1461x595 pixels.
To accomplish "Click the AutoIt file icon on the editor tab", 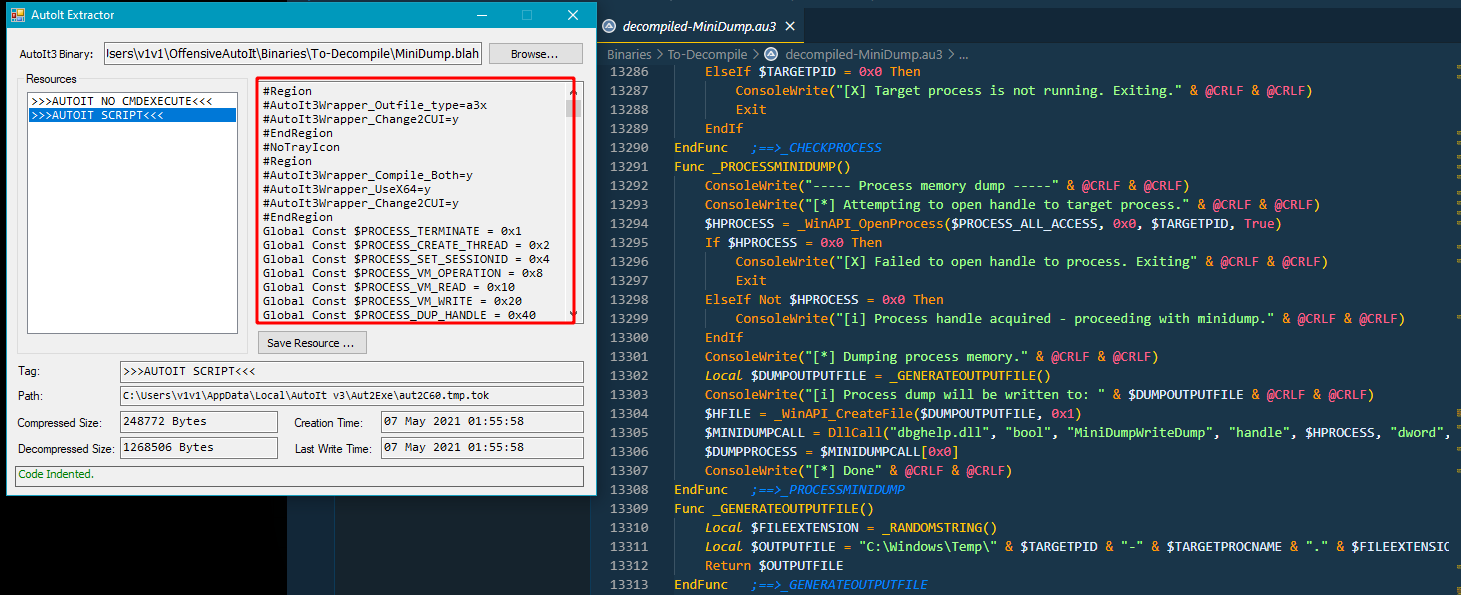I will (x=608, y=27).
